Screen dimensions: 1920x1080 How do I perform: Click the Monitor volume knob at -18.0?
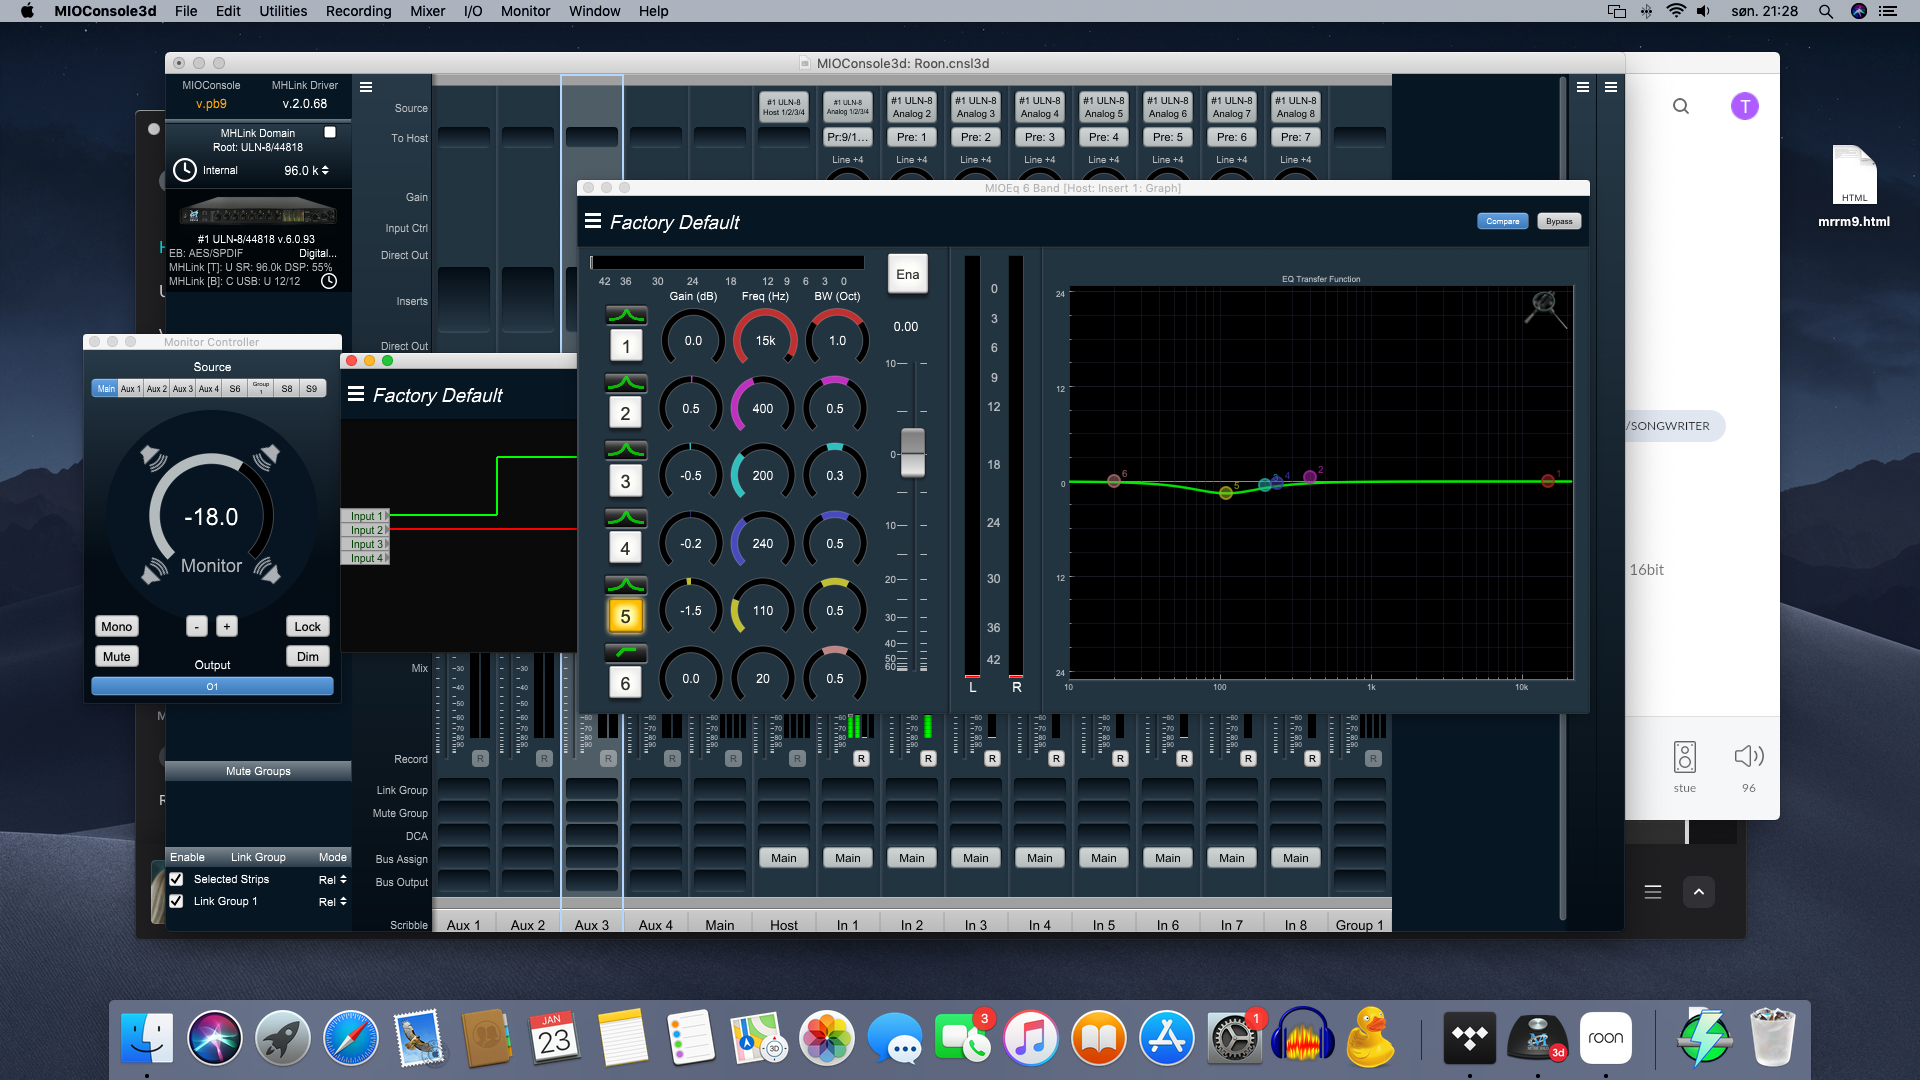[x=211, y=517]
